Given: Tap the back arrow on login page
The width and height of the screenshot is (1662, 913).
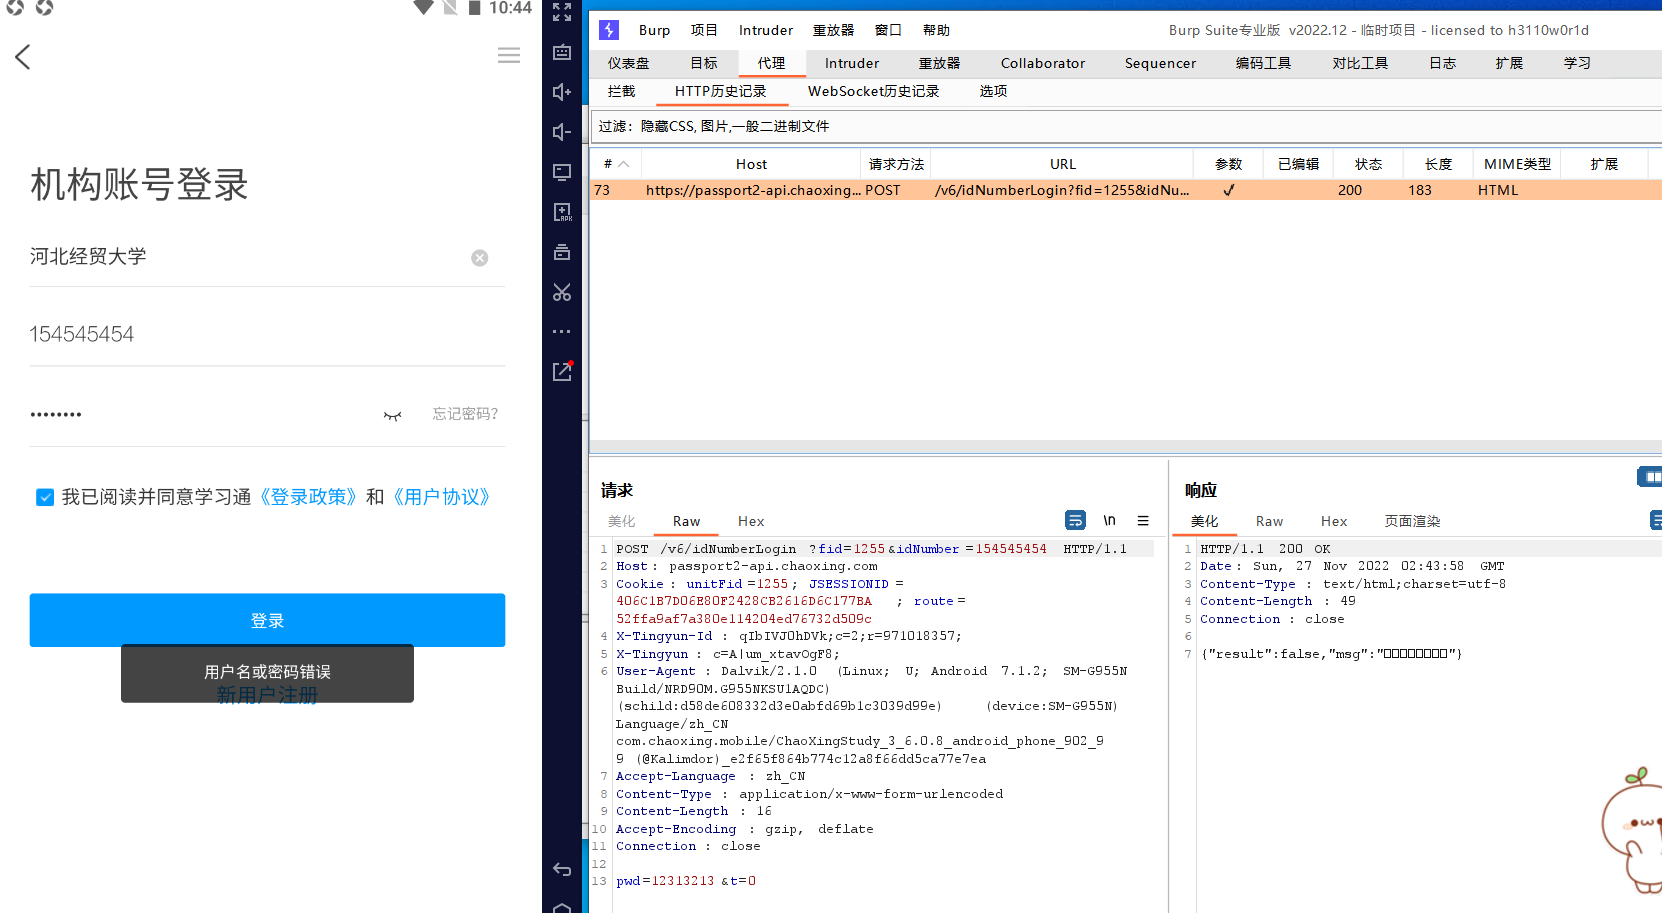Looking at the screenshot, I should [23, 57].
